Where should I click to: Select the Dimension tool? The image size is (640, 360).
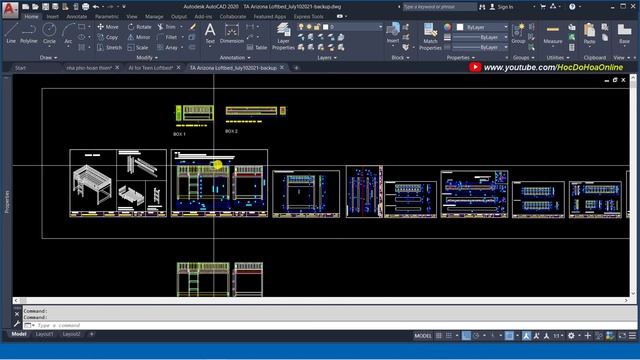[x=232, y=33]
